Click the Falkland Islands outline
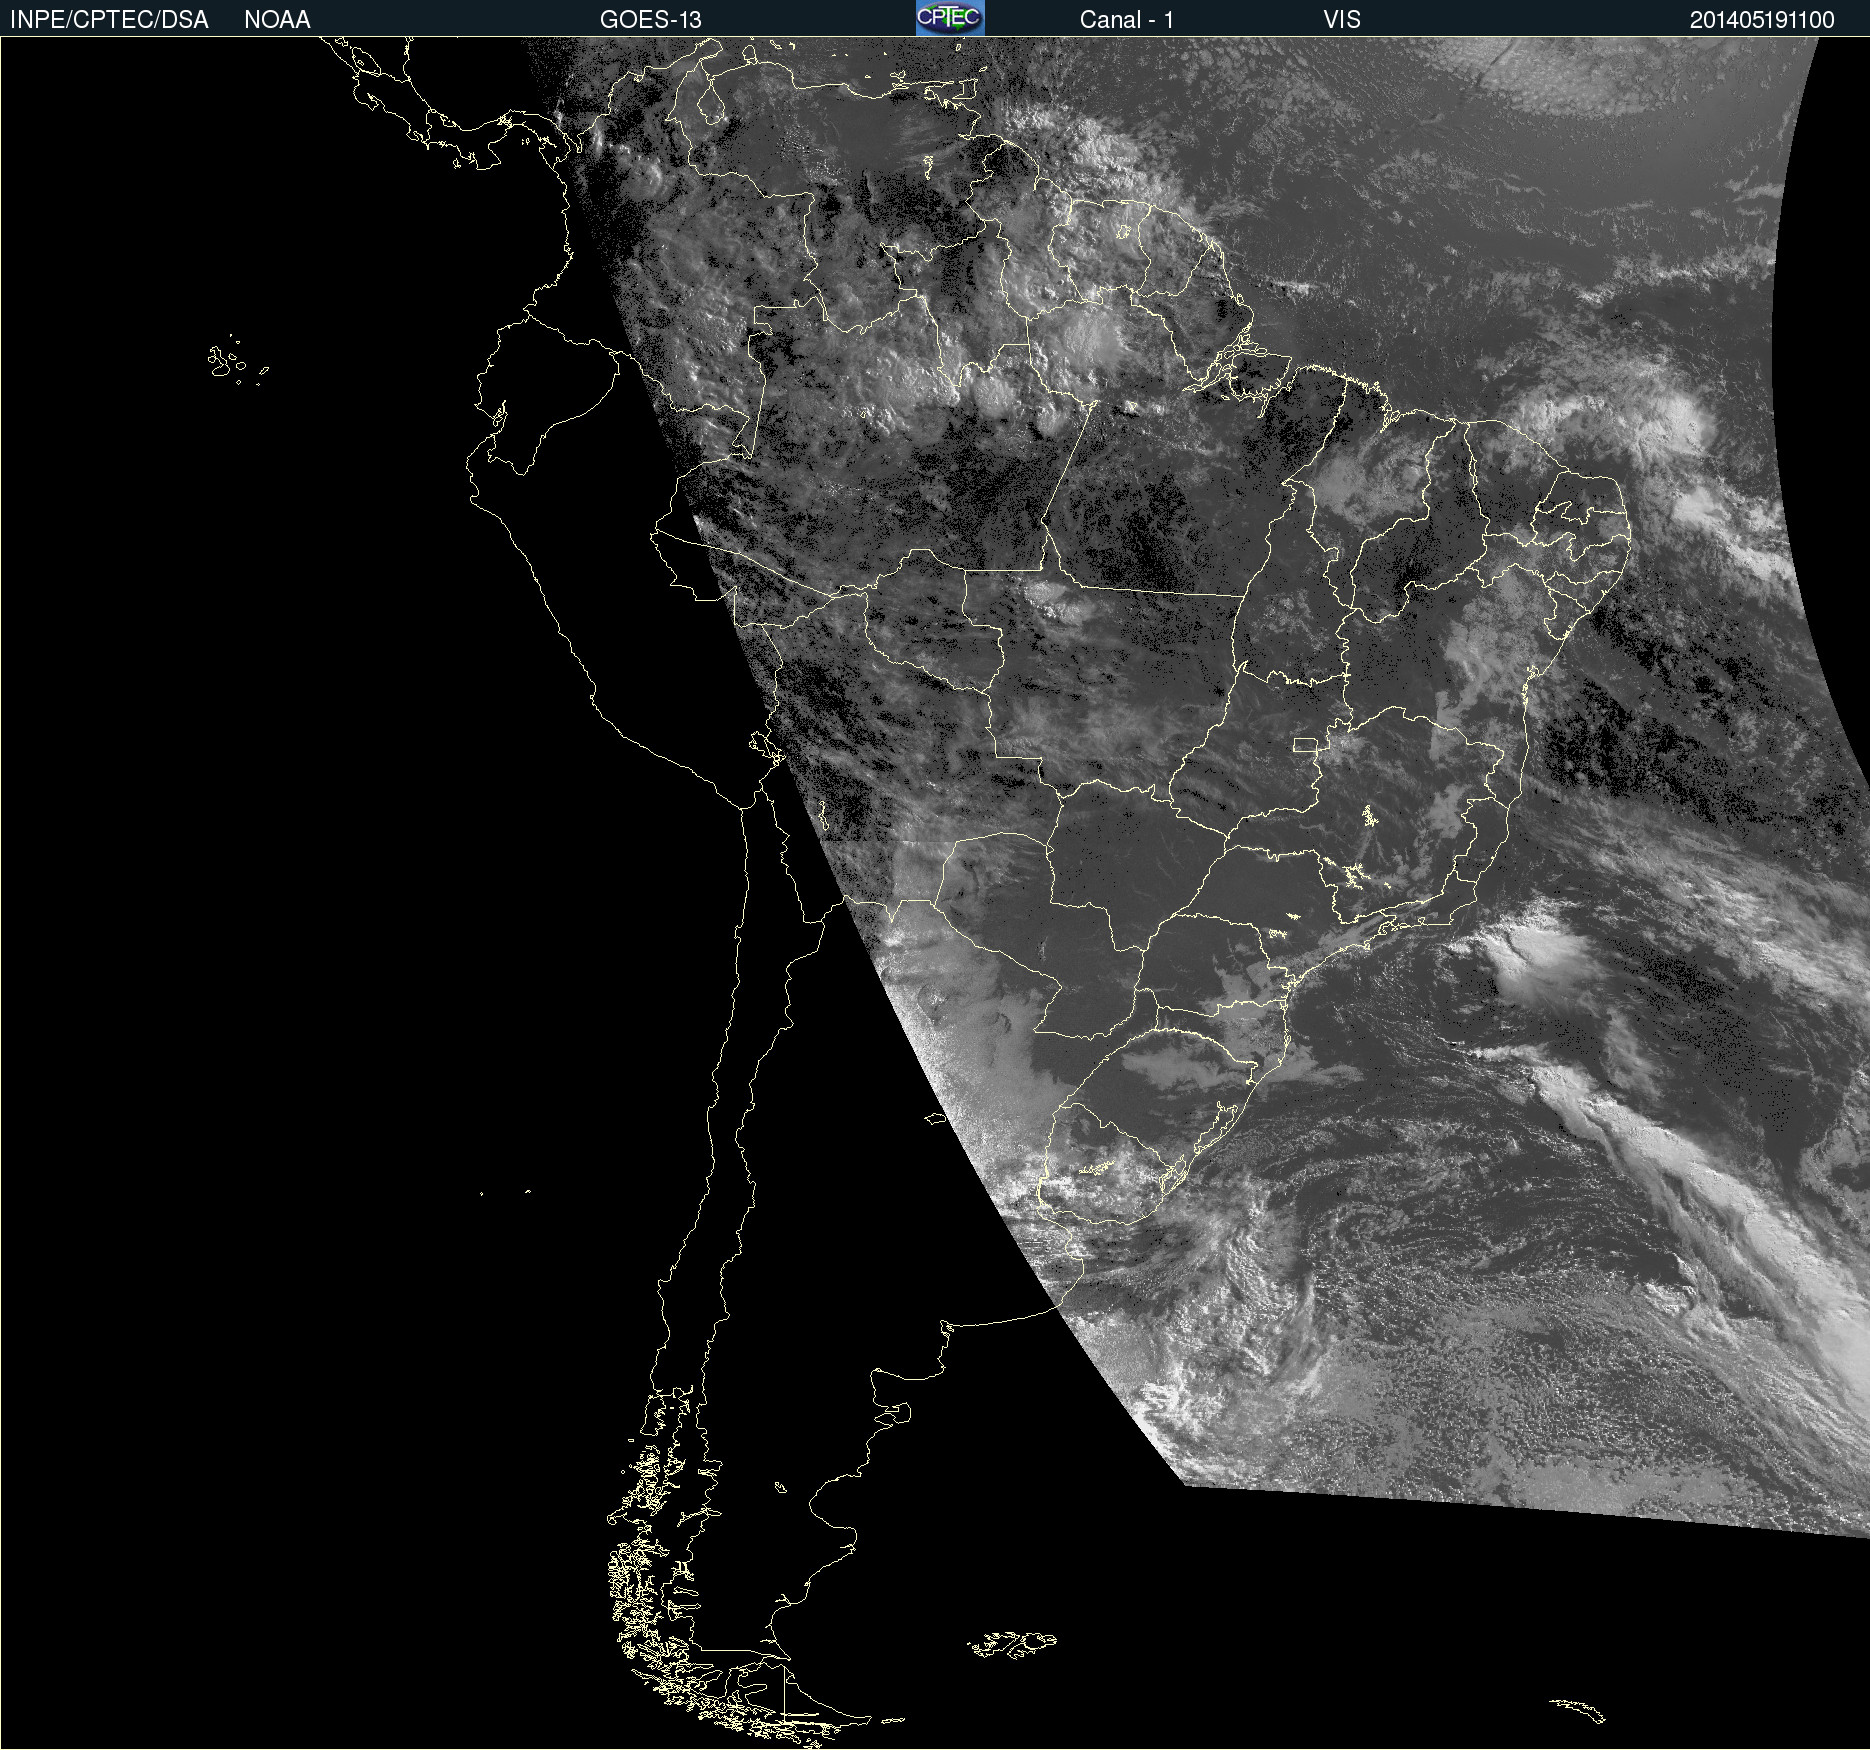Screen dimensions: 1870x1750 click(1012, 1644)
